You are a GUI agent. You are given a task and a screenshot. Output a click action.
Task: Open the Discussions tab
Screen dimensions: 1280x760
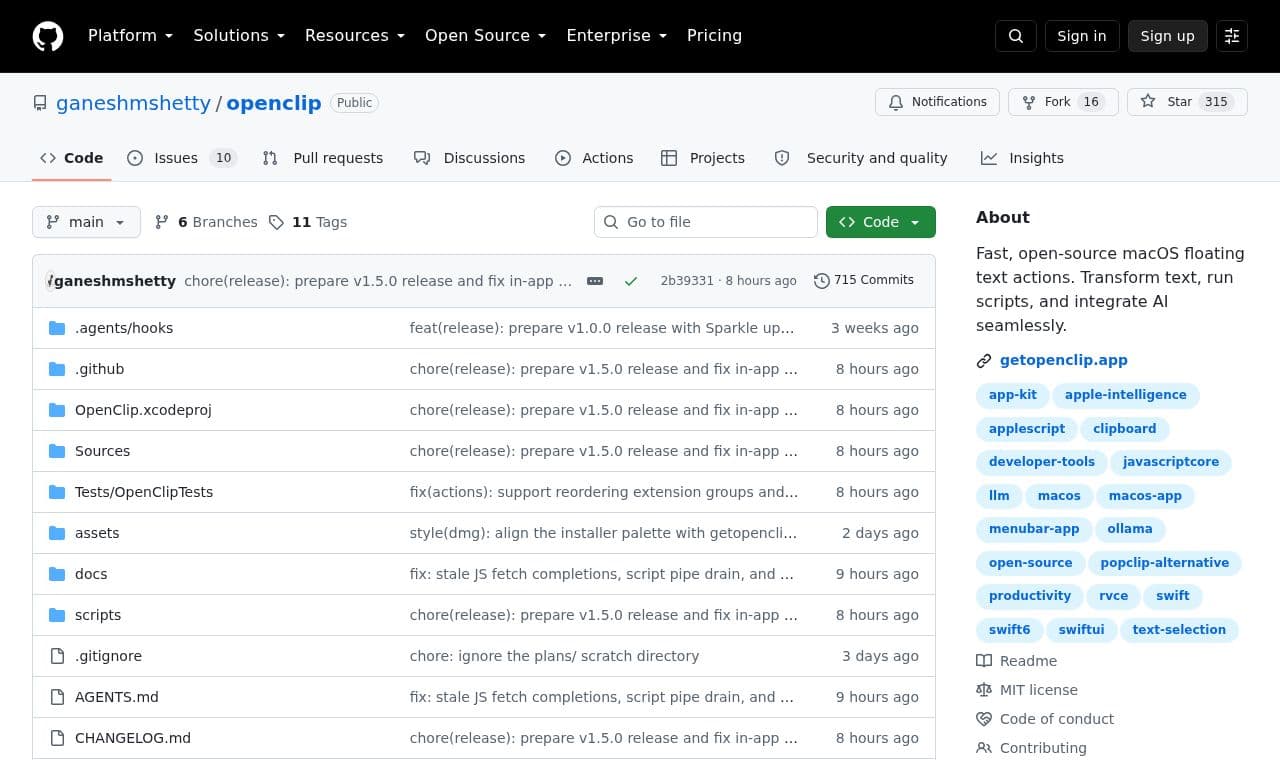[469, 158]
